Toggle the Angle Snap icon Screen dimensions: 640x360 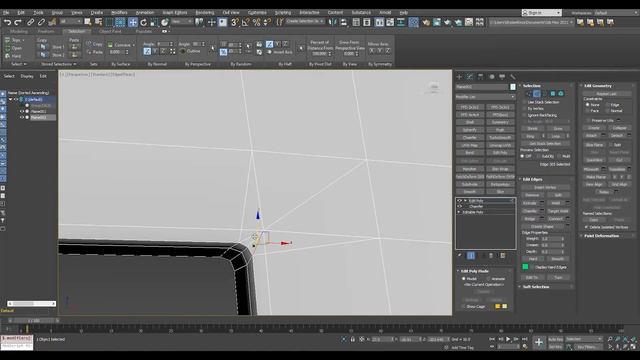click(x=245, y=22)
